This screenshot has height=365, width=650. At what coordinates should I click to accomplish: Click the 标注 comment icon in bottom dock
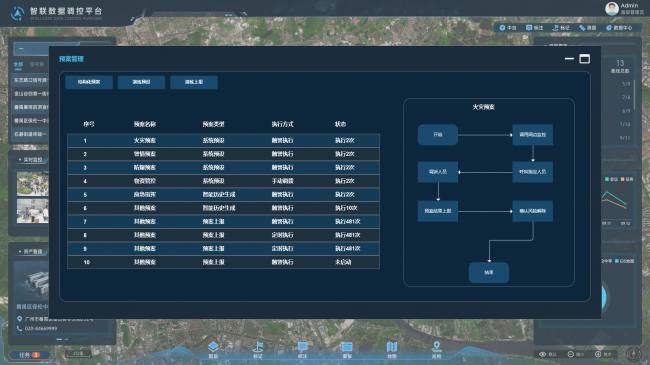pos(303,347)
